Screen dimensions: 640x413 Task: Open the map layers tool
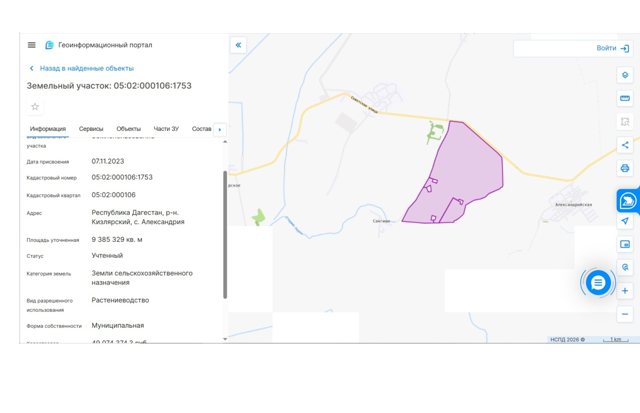pyautogui.click(x=624, y=75)
